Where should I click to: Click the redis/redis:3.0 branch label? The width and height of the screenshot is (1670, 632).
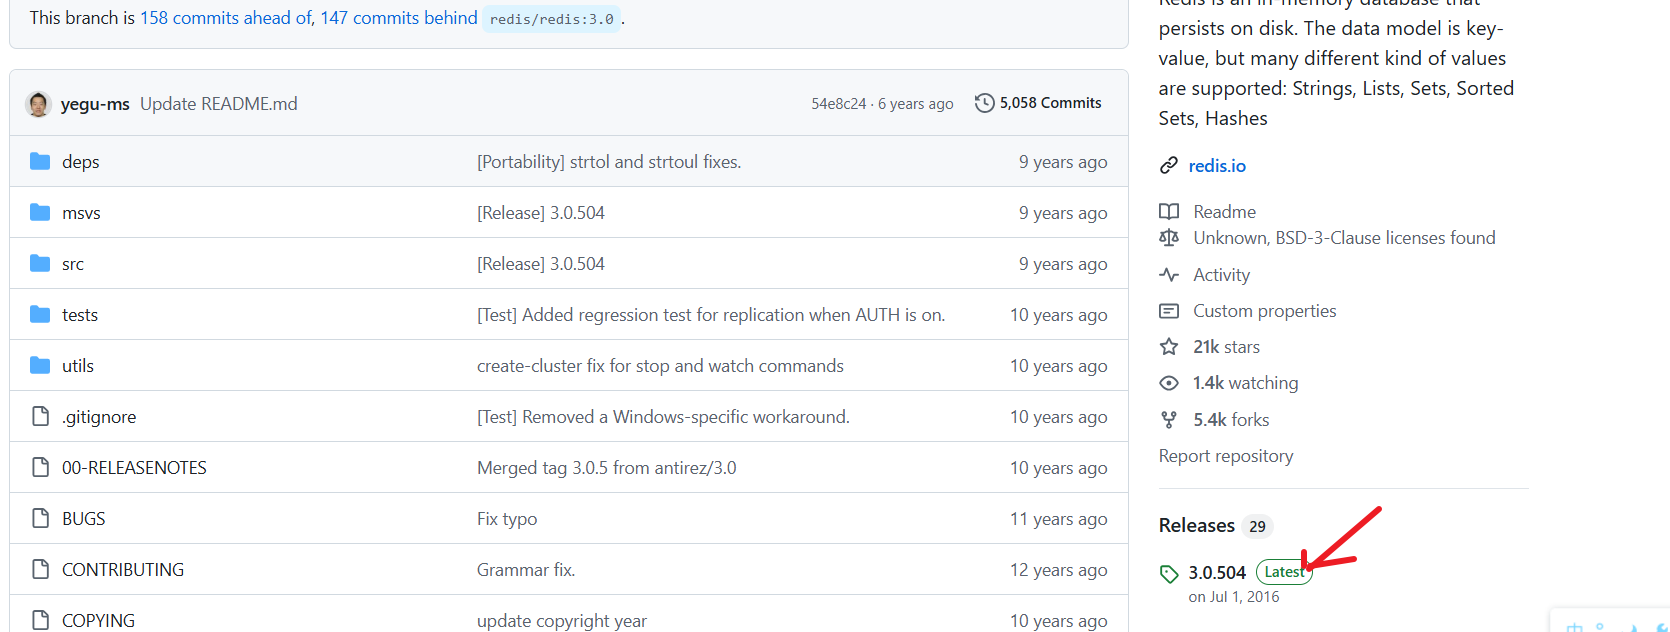tap(552, 19)
